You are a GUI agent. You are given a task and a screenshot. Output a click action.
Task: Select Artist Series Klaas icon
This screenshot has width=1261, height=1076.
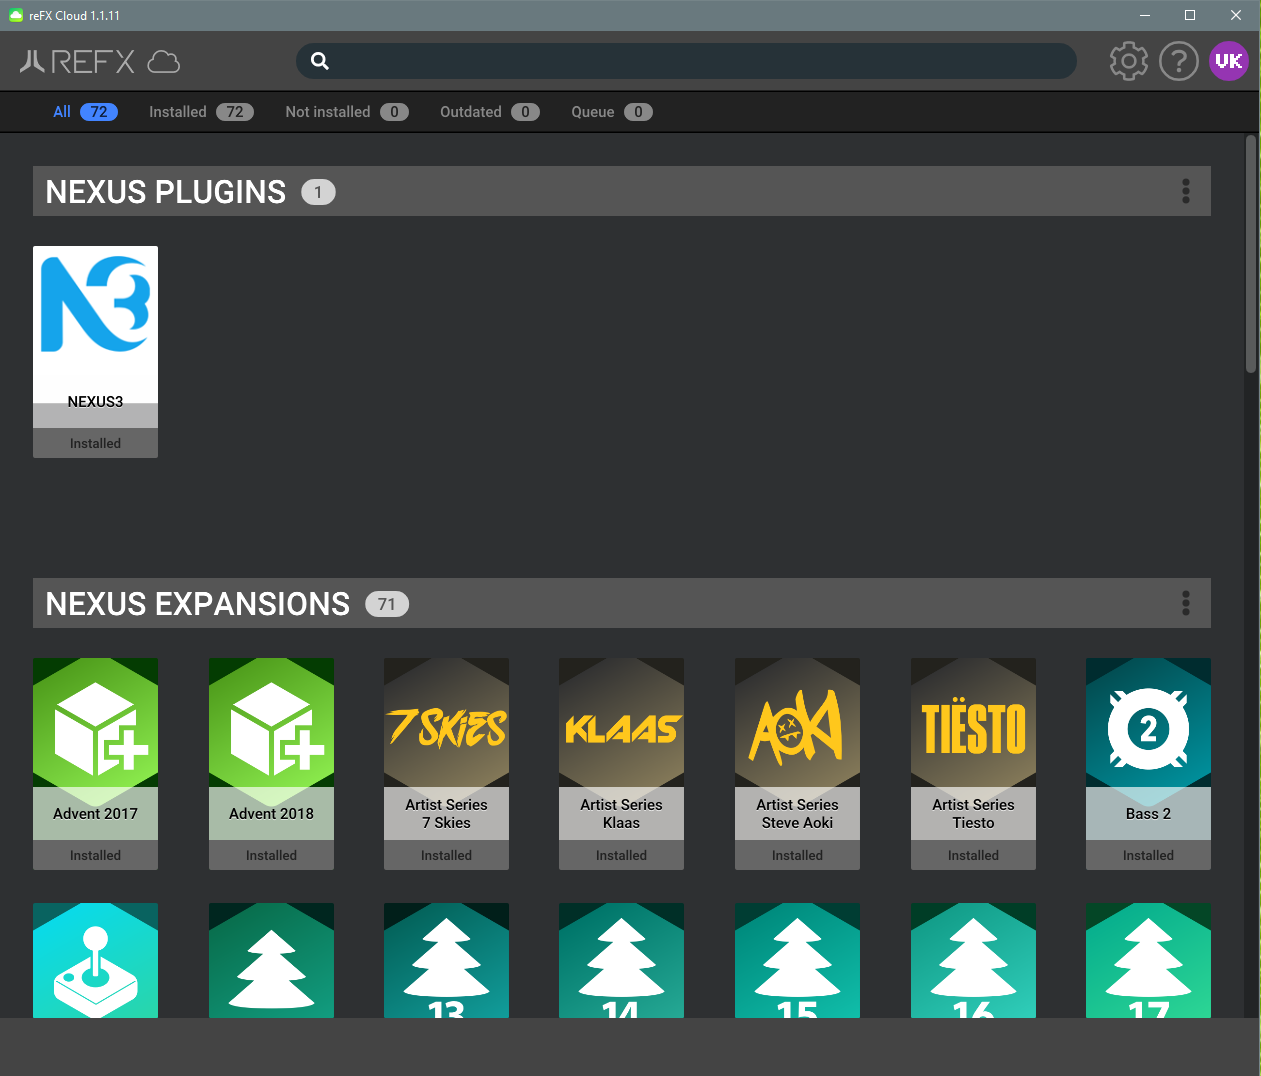[621, 723]
